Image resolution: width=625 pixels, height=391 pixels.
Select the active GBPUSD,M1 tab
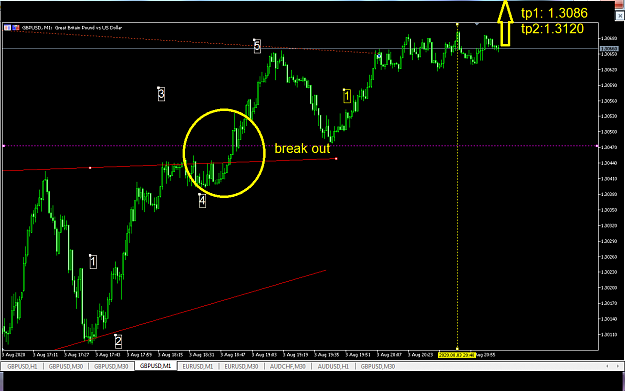pyautogui.click(x=155, y=366)
